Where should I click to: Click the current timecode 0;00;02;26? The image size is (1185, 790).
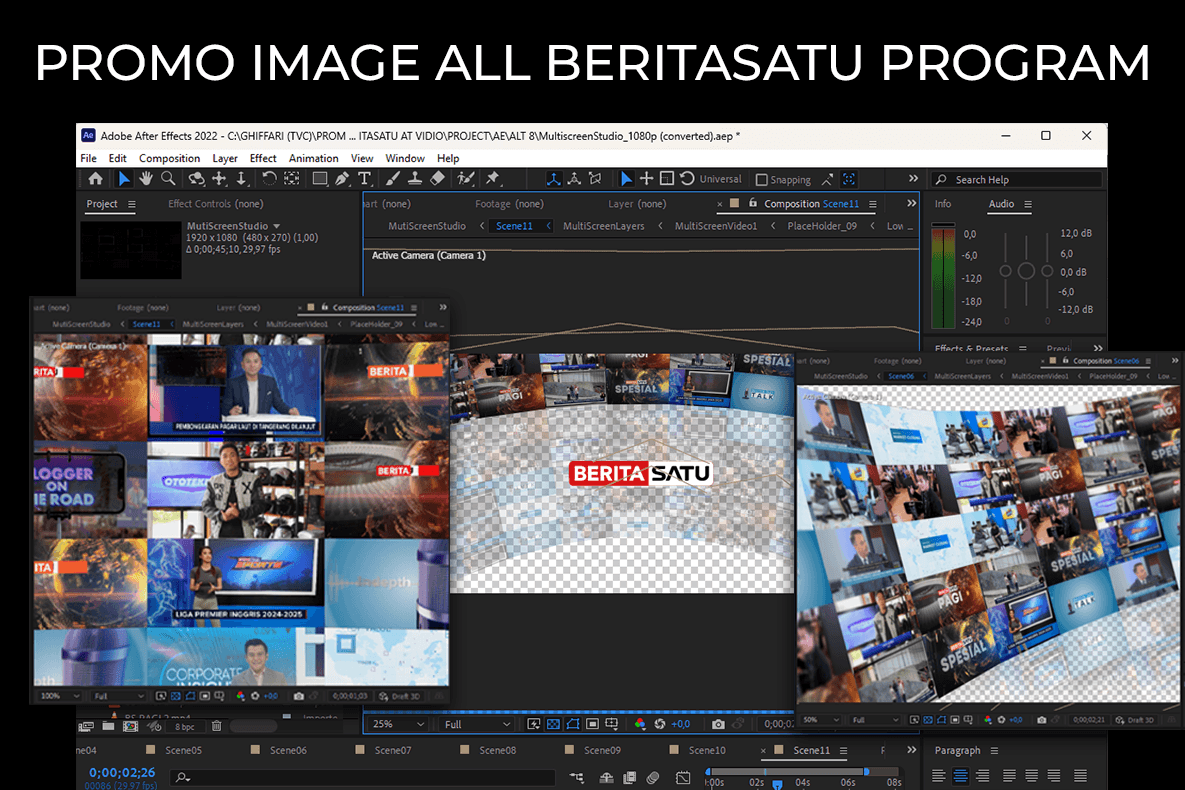pos(122,773)
